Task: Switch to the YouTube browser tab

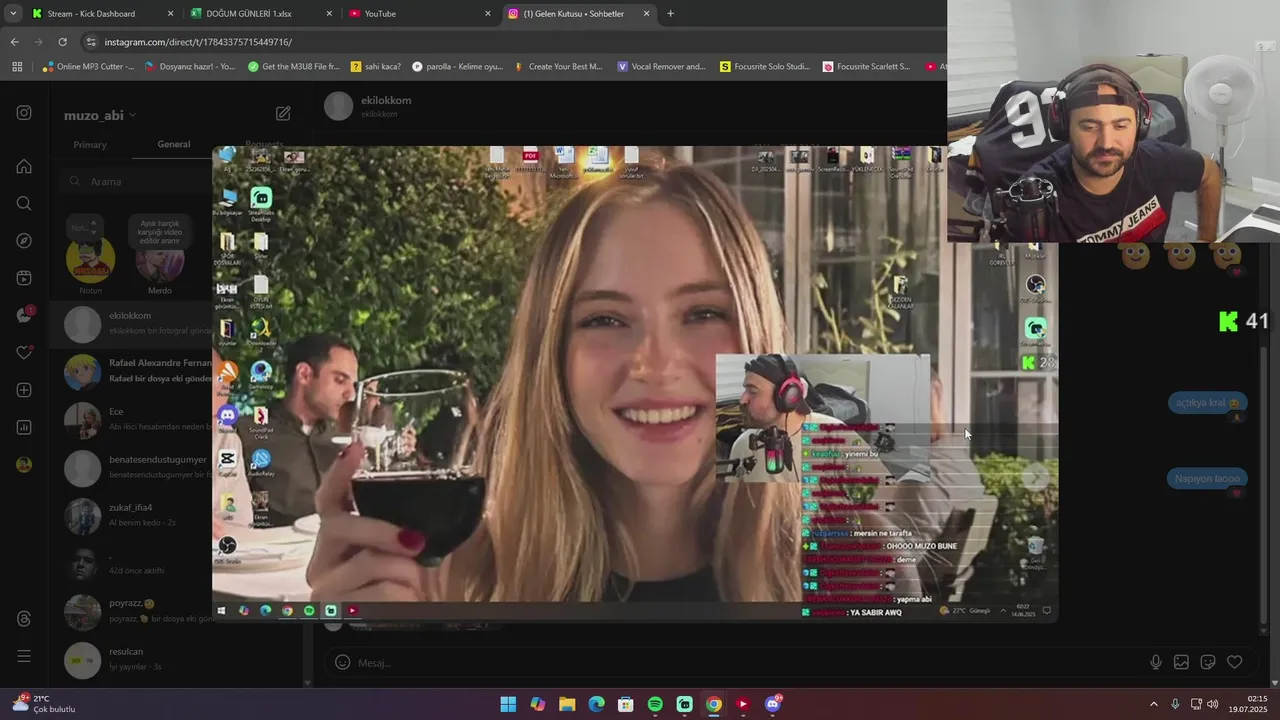Action: tap(420, 13)
